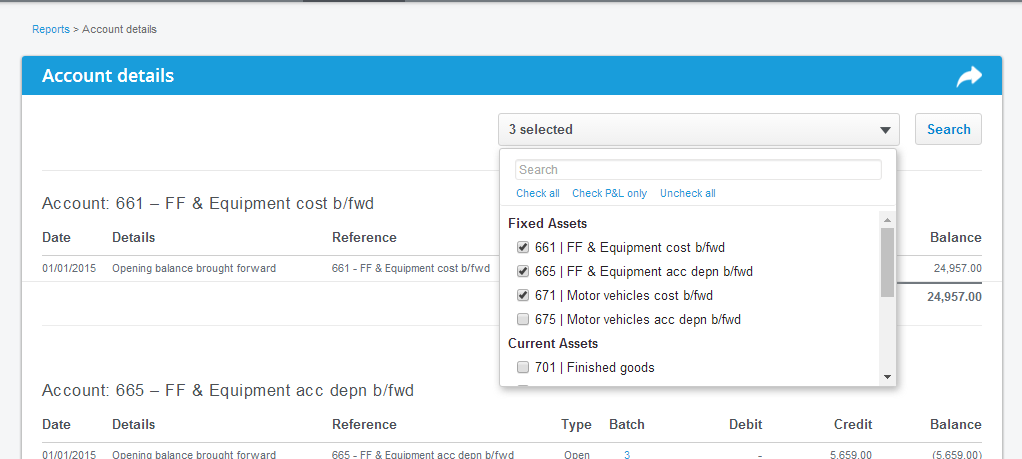Click the Debit column header in account 665
Image resolution: width=1022 pixels, height=459 pixels.
(746, 424)
